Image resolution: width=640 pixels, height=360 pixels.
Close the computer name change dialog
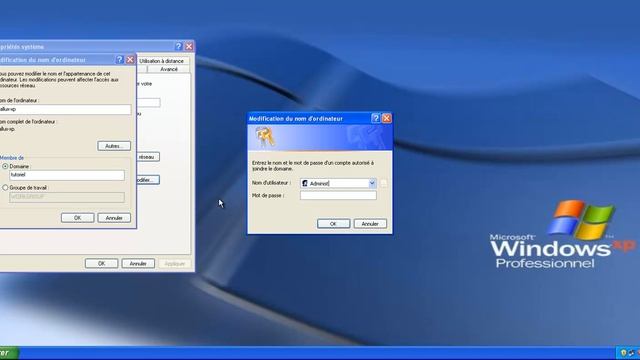point(130,60)
